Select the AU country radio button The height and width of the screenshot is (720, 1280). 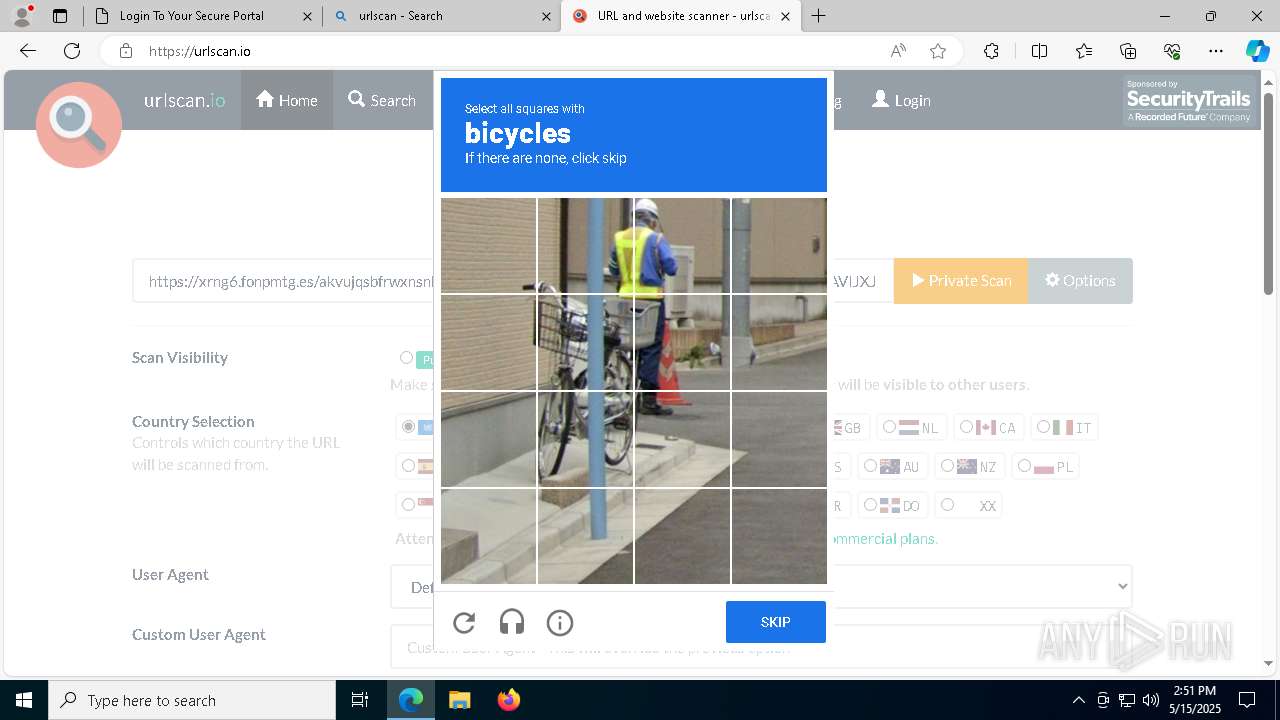(870, 466)
